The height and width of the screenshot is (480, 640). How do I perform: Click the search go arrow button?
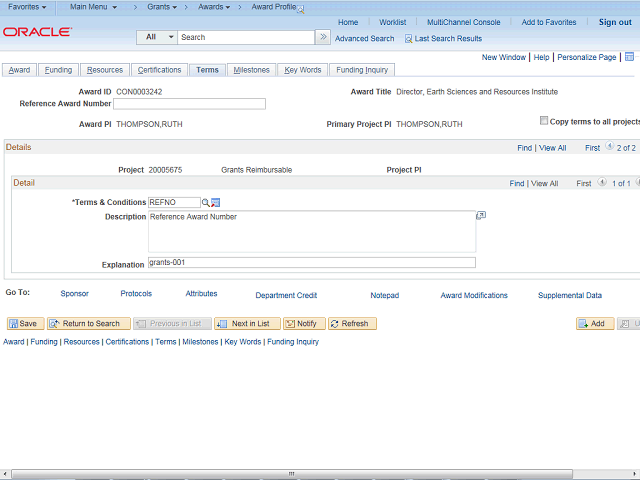(x=323, y=37)
